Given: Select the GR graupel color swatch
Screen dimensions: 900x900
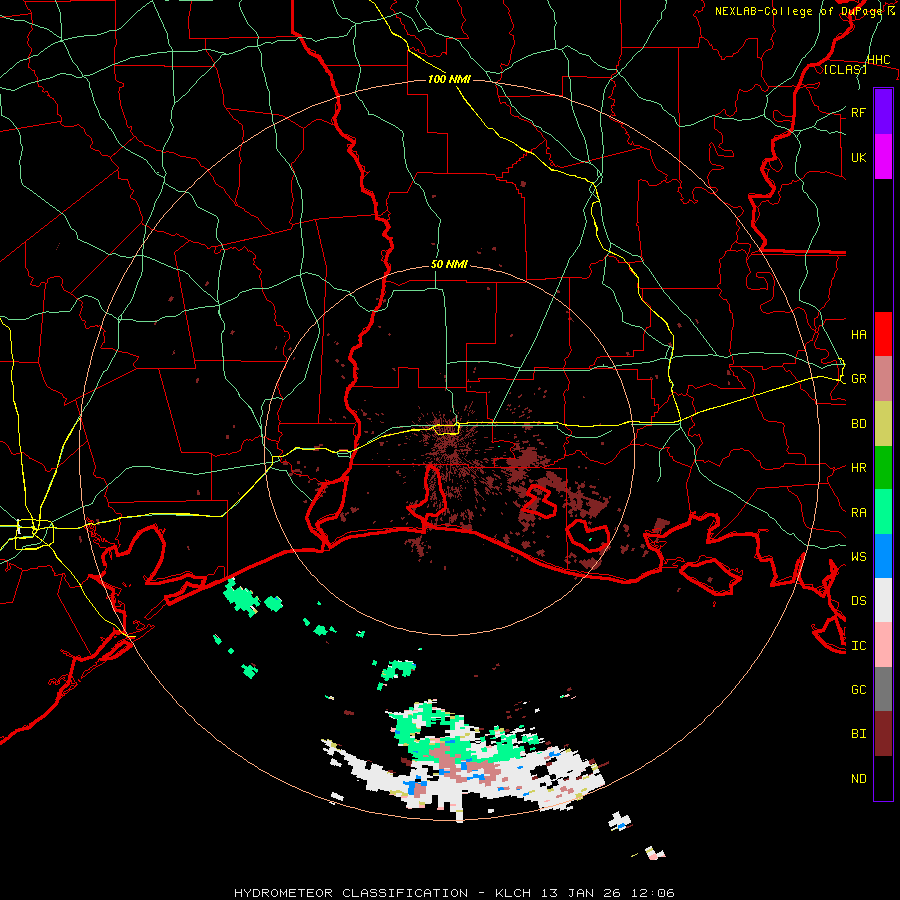Looking at the screenshot, I should (x=883, y=379).
